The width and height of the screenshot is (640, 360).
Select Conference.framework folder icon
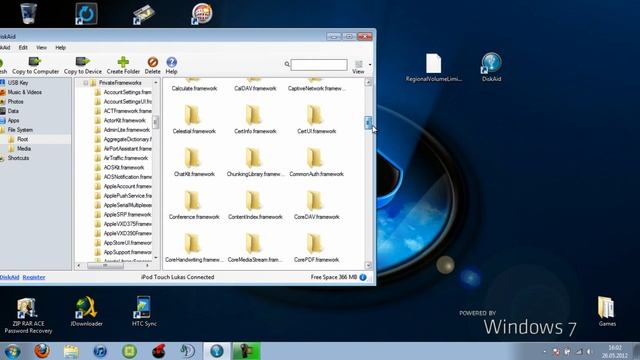192,200
